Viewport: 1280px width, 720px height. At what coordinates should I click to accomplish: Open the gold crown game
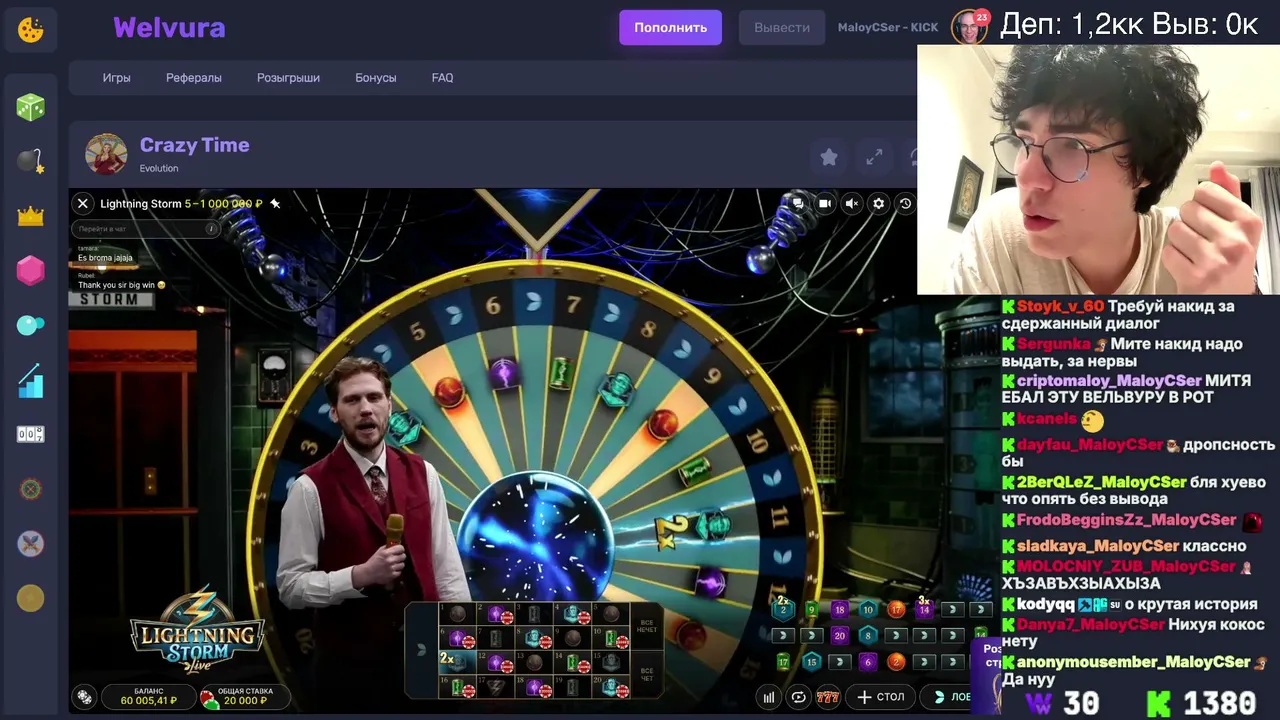coord(30,216)
